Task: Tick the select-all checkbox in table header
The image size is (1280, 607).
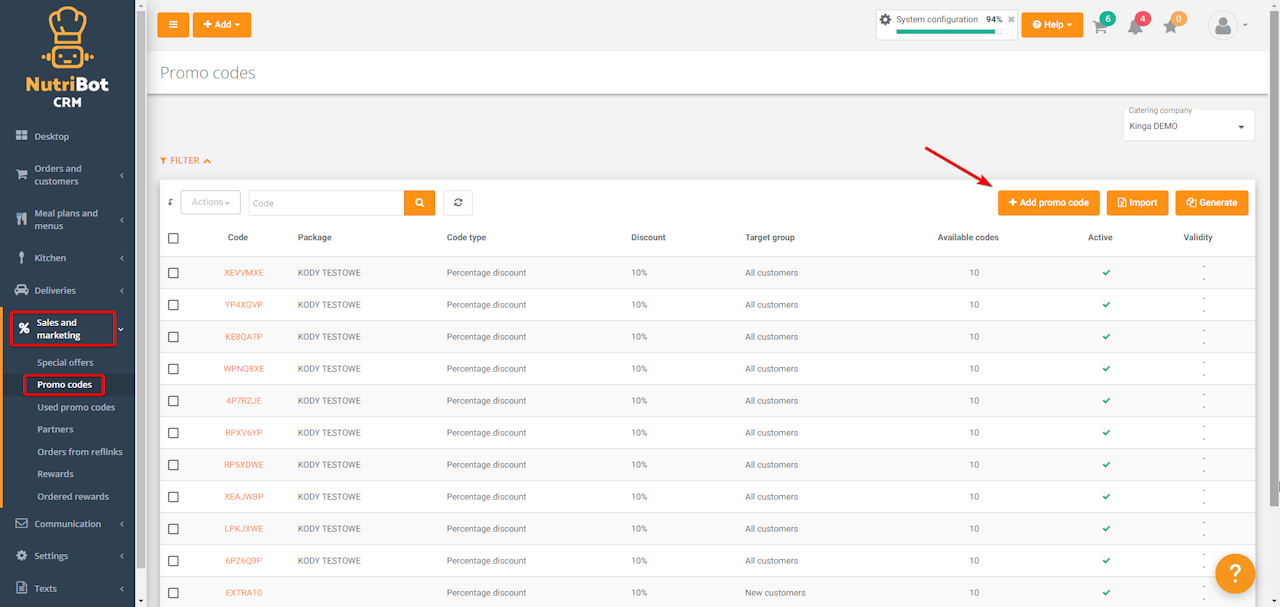Action: click(x=174, y=238)
